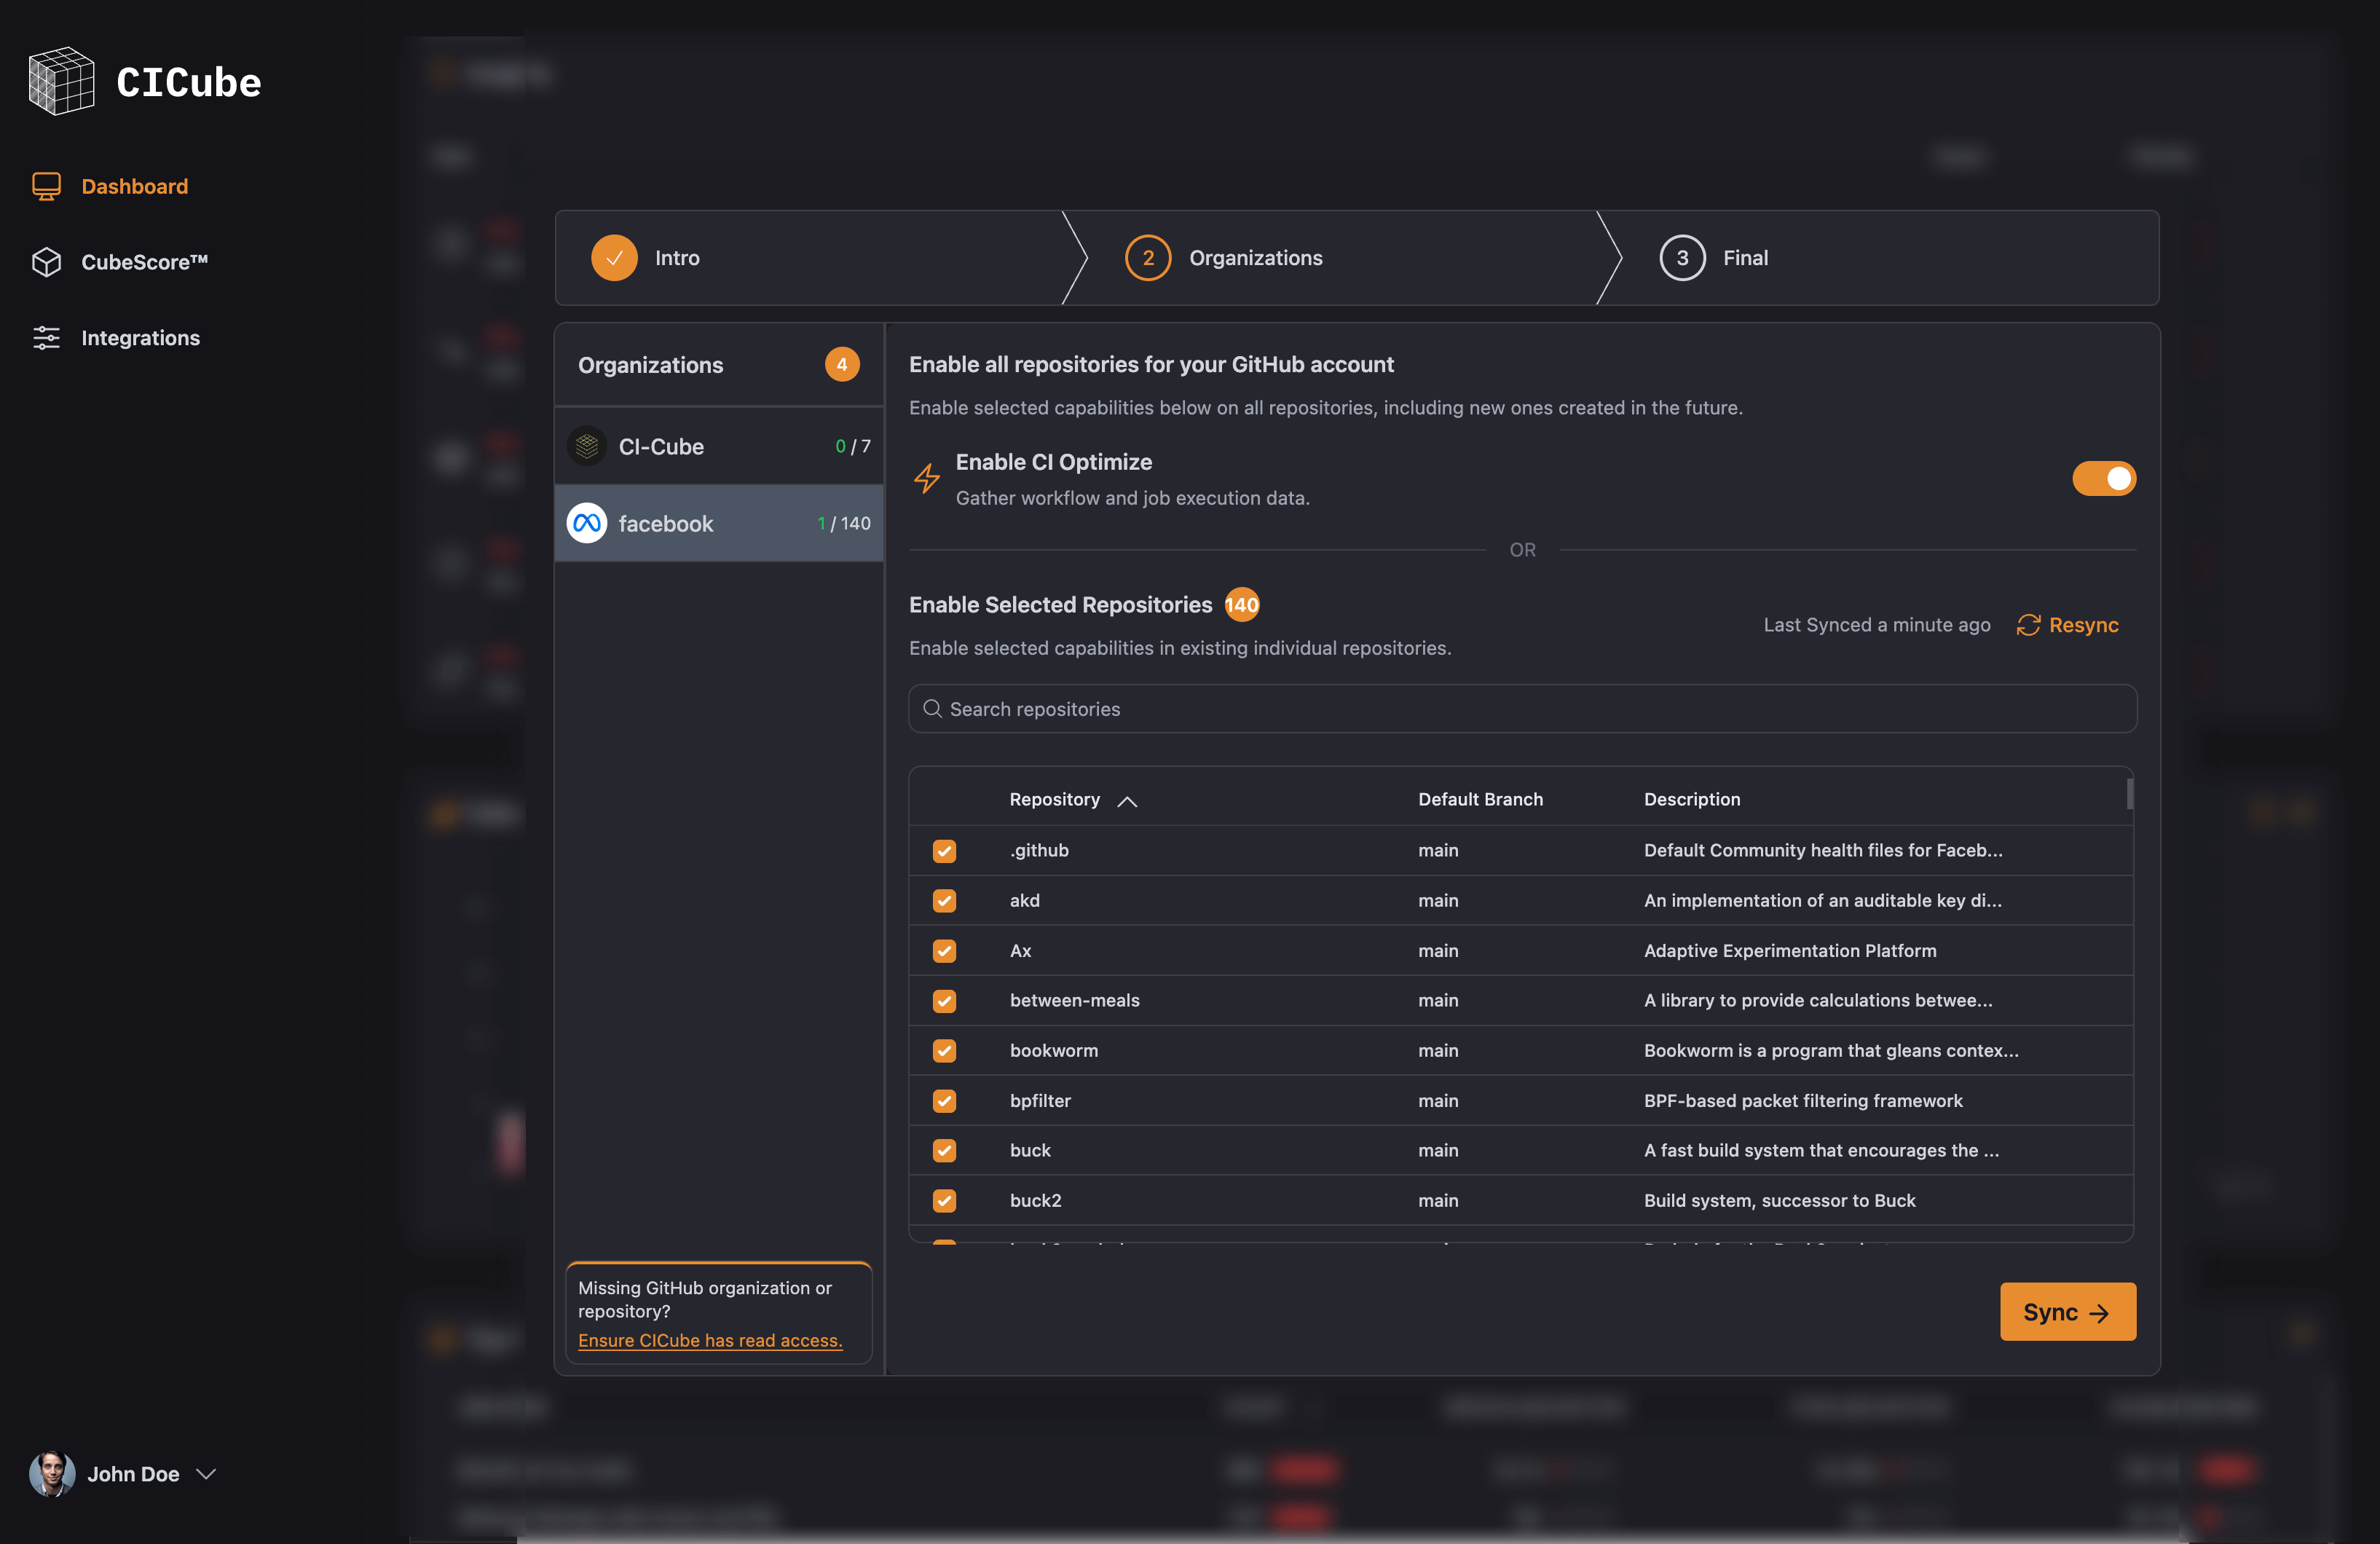
Task: Click the akd repository name
Action: 1025,900
